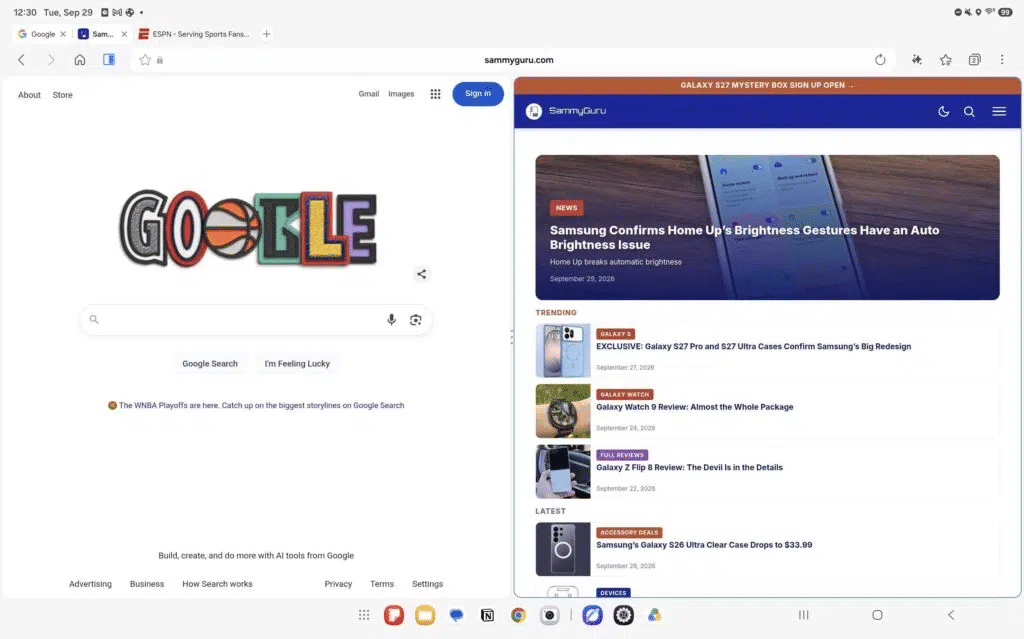Open Gmail from Google header

[x=368, y=94]
